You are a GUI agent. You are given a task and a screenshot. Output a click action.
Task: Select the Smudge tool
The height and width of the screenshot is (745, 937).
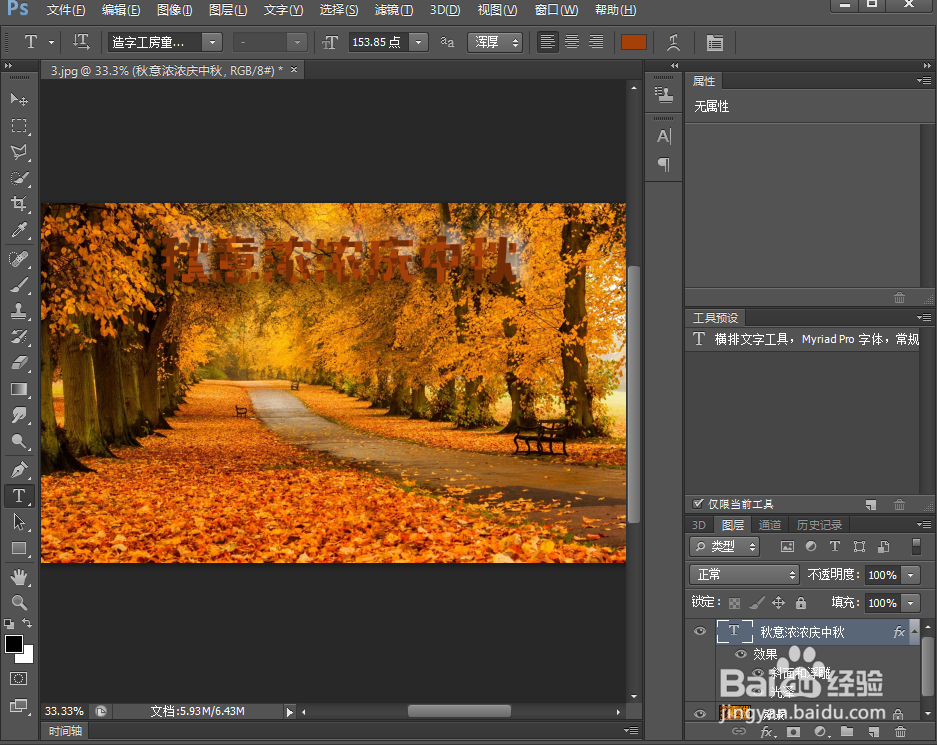pos(19,415)
